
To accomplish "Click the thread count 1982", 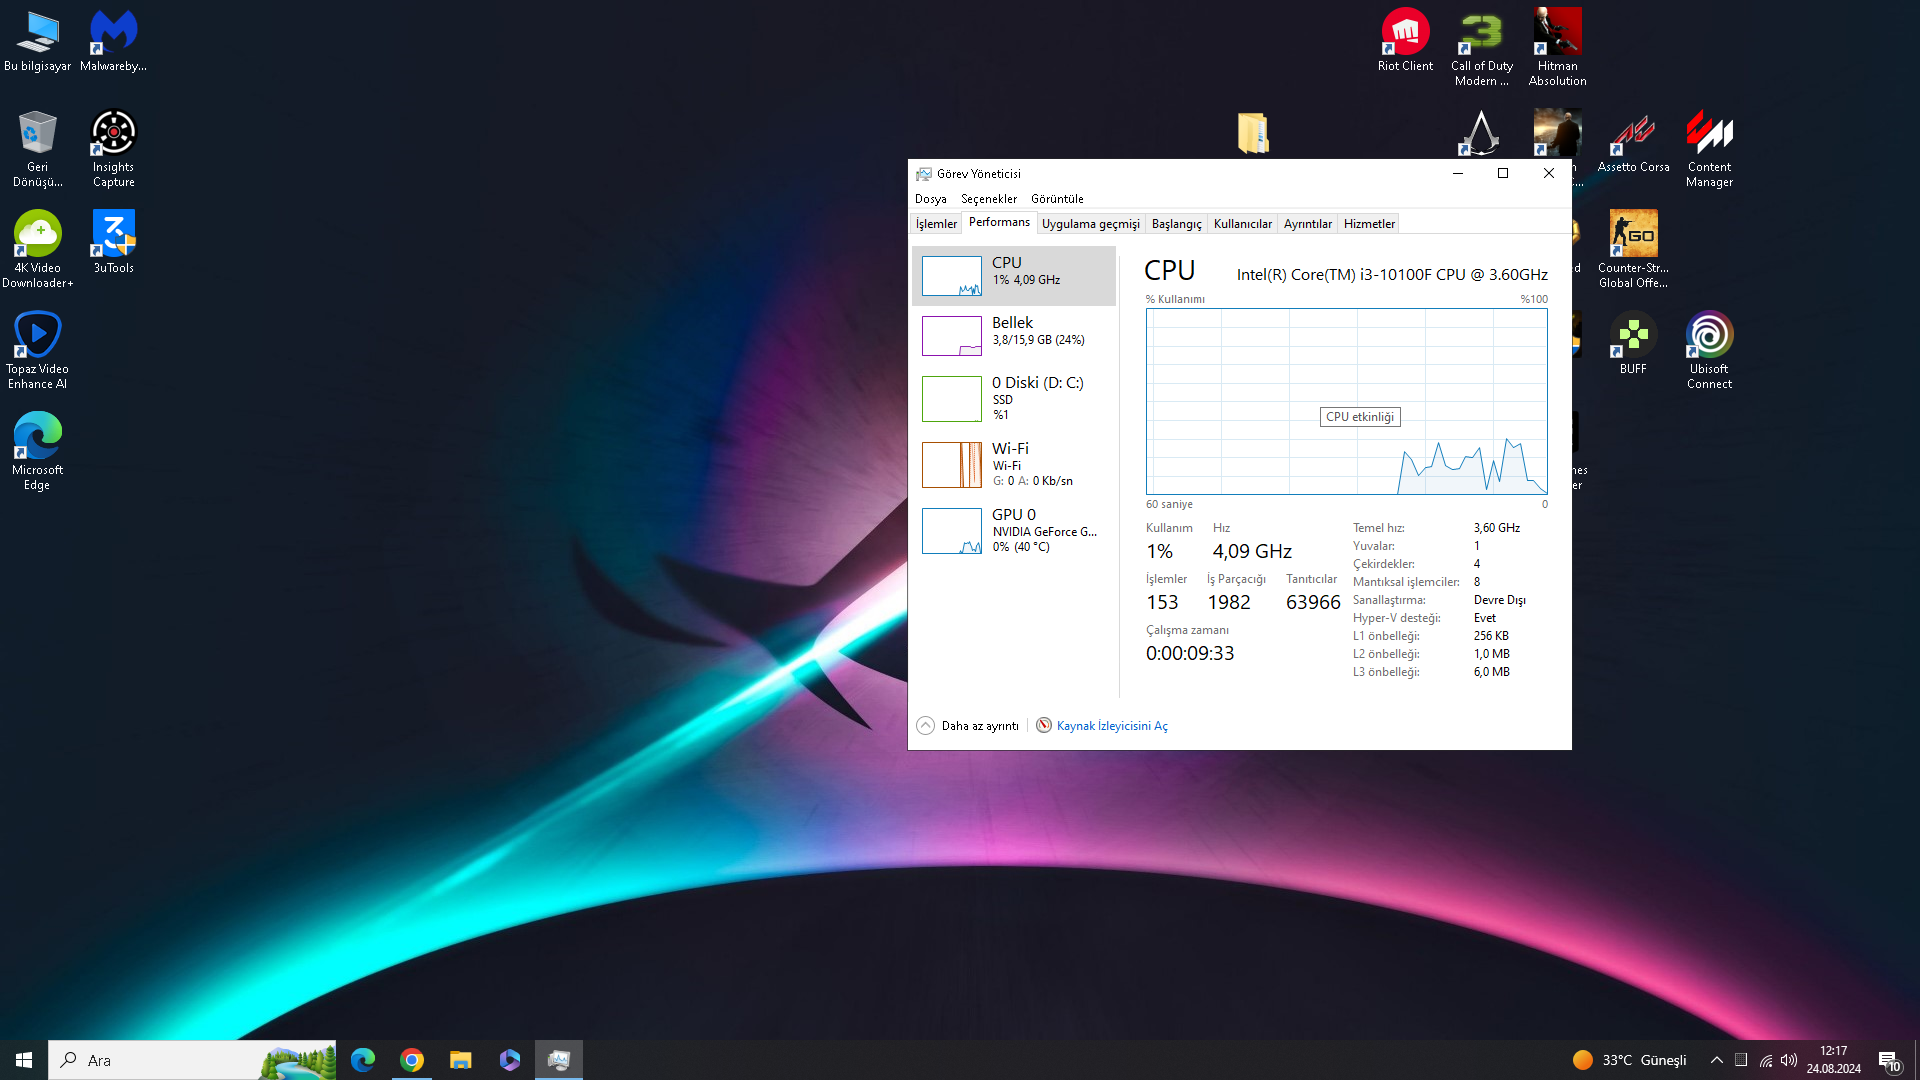I will (x=1229, y=602).
